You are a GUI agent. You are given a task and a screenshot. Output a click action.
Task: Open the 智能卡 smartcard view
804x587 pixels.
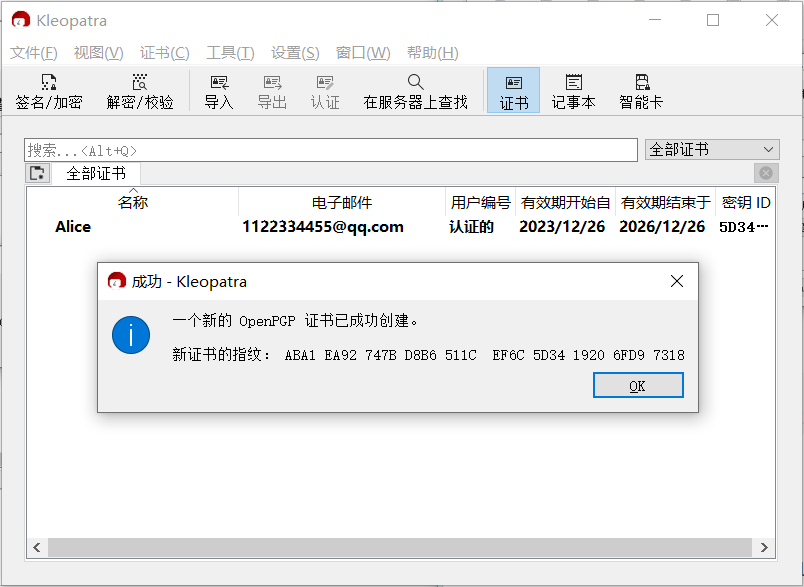click(641, 91)
